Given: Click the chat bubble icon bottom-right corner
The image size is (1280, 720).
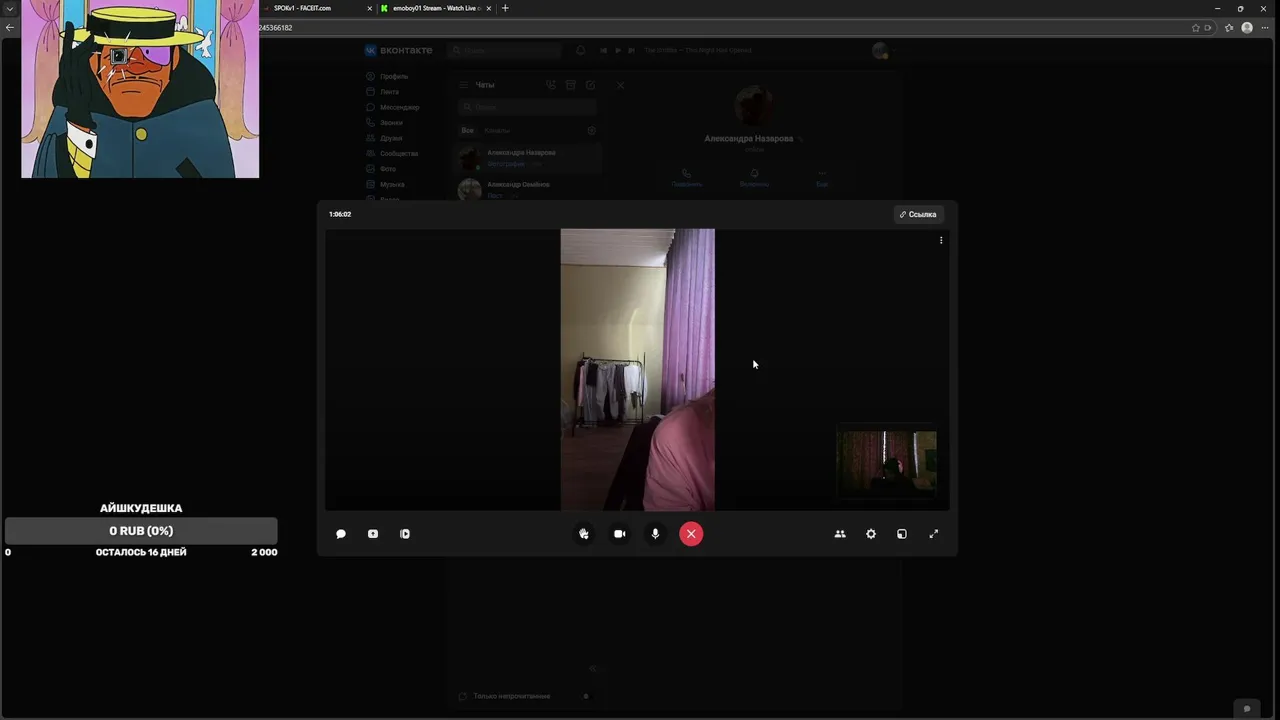Looking at the screenshot, I should [1247, 709].
